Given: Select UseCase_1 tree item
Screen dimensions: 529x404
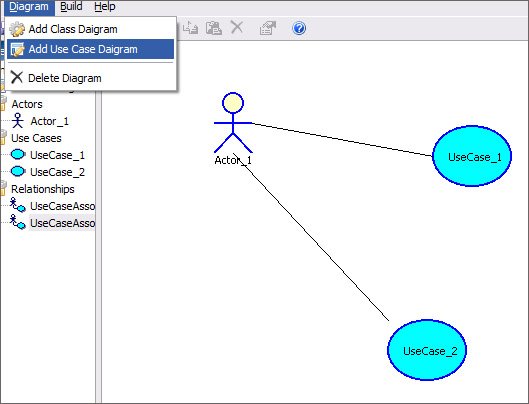Looking at the screenshot, I should click(x=57, y=155).
